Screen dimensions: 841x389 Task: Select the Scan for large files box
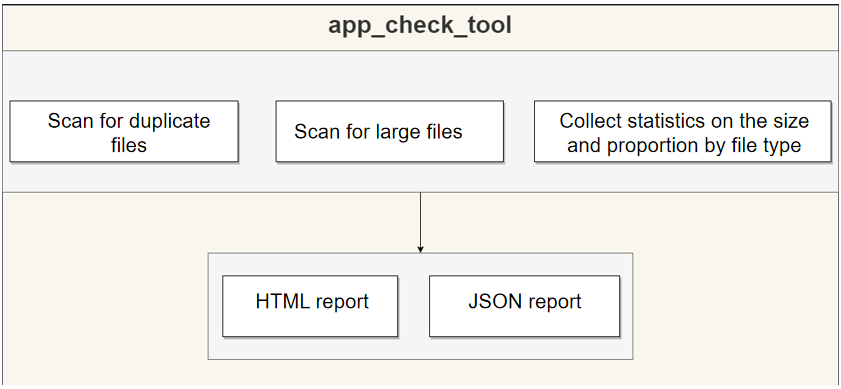click(x=389, y=131)
